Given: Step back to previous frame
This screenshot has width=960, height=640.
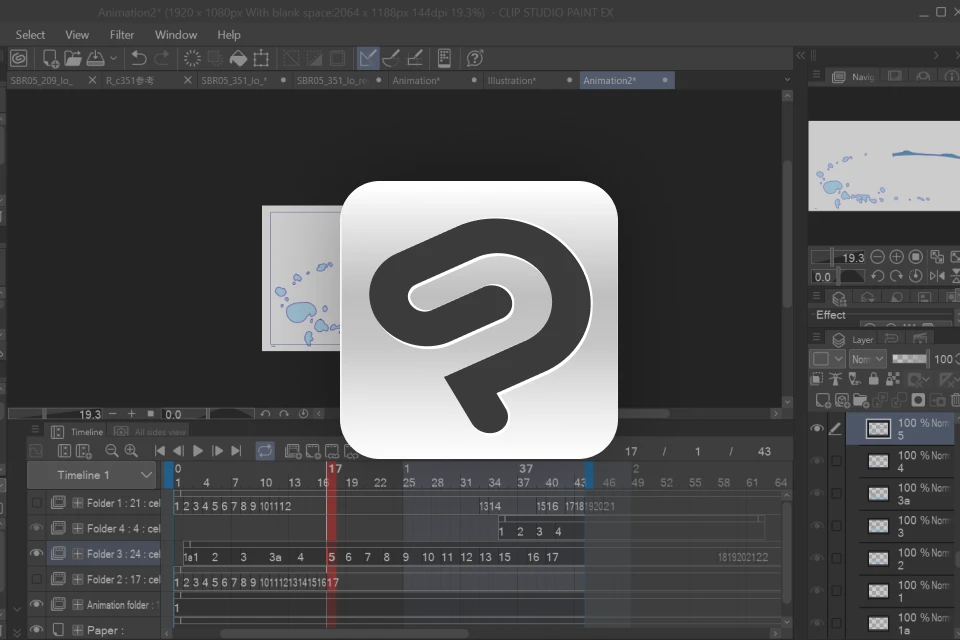Looking at the screenshot, I should pos(178,451).
